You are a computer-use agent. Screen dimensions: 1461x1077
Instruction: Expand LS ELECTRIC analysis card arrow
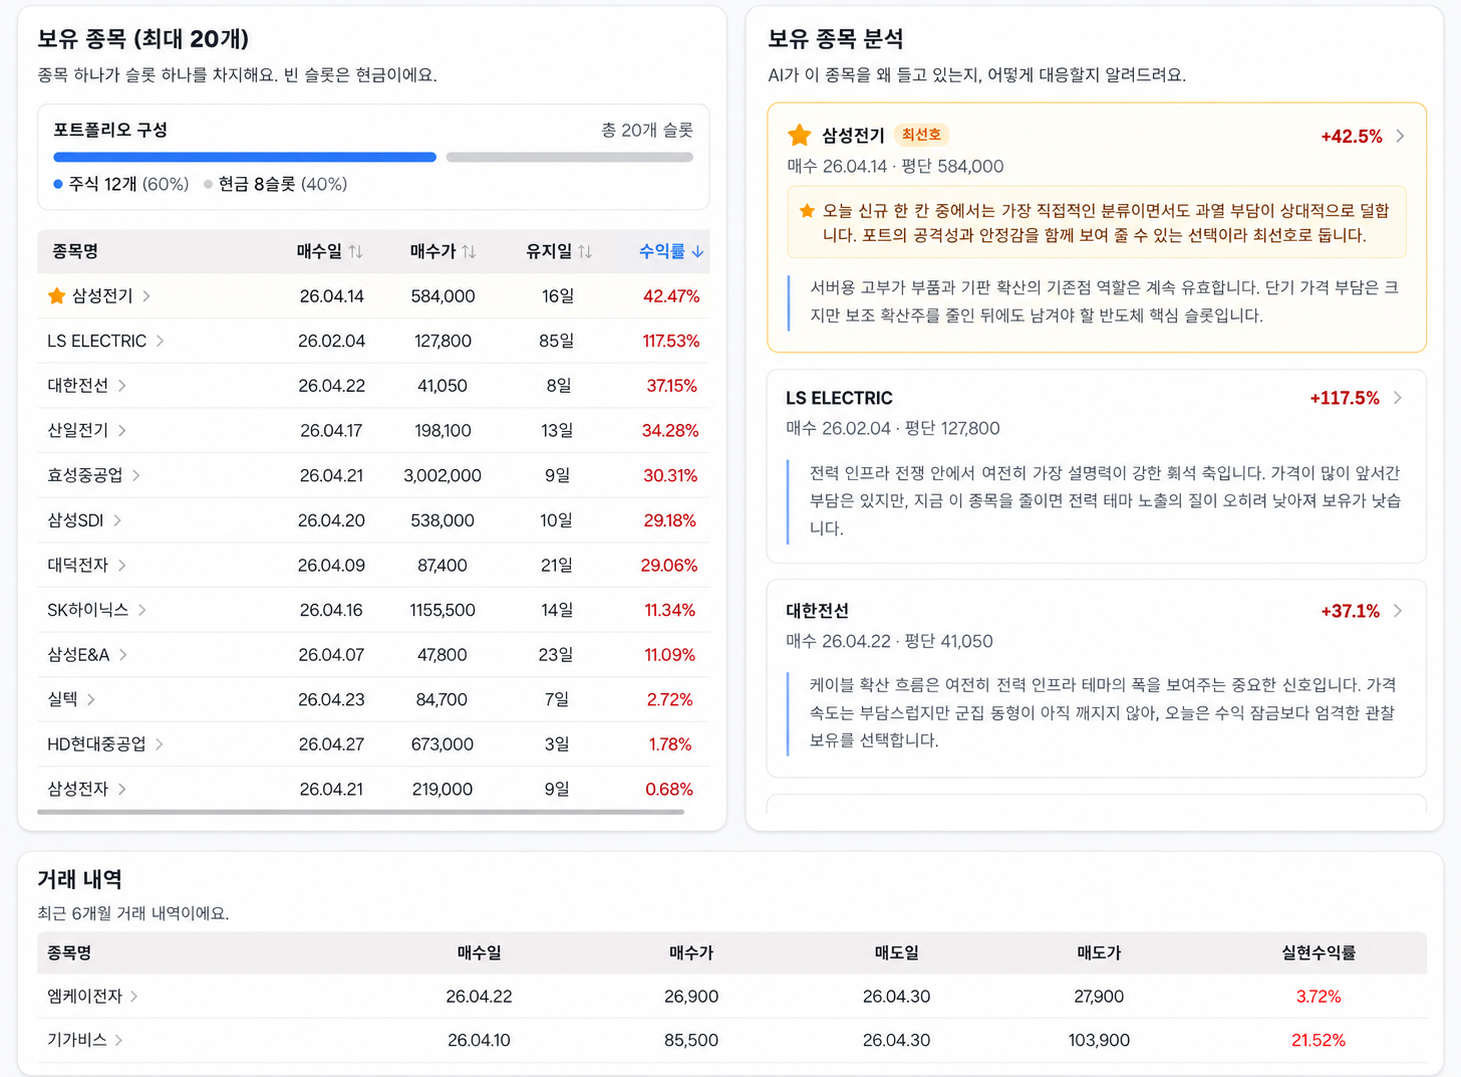(x=1397, y=398)
